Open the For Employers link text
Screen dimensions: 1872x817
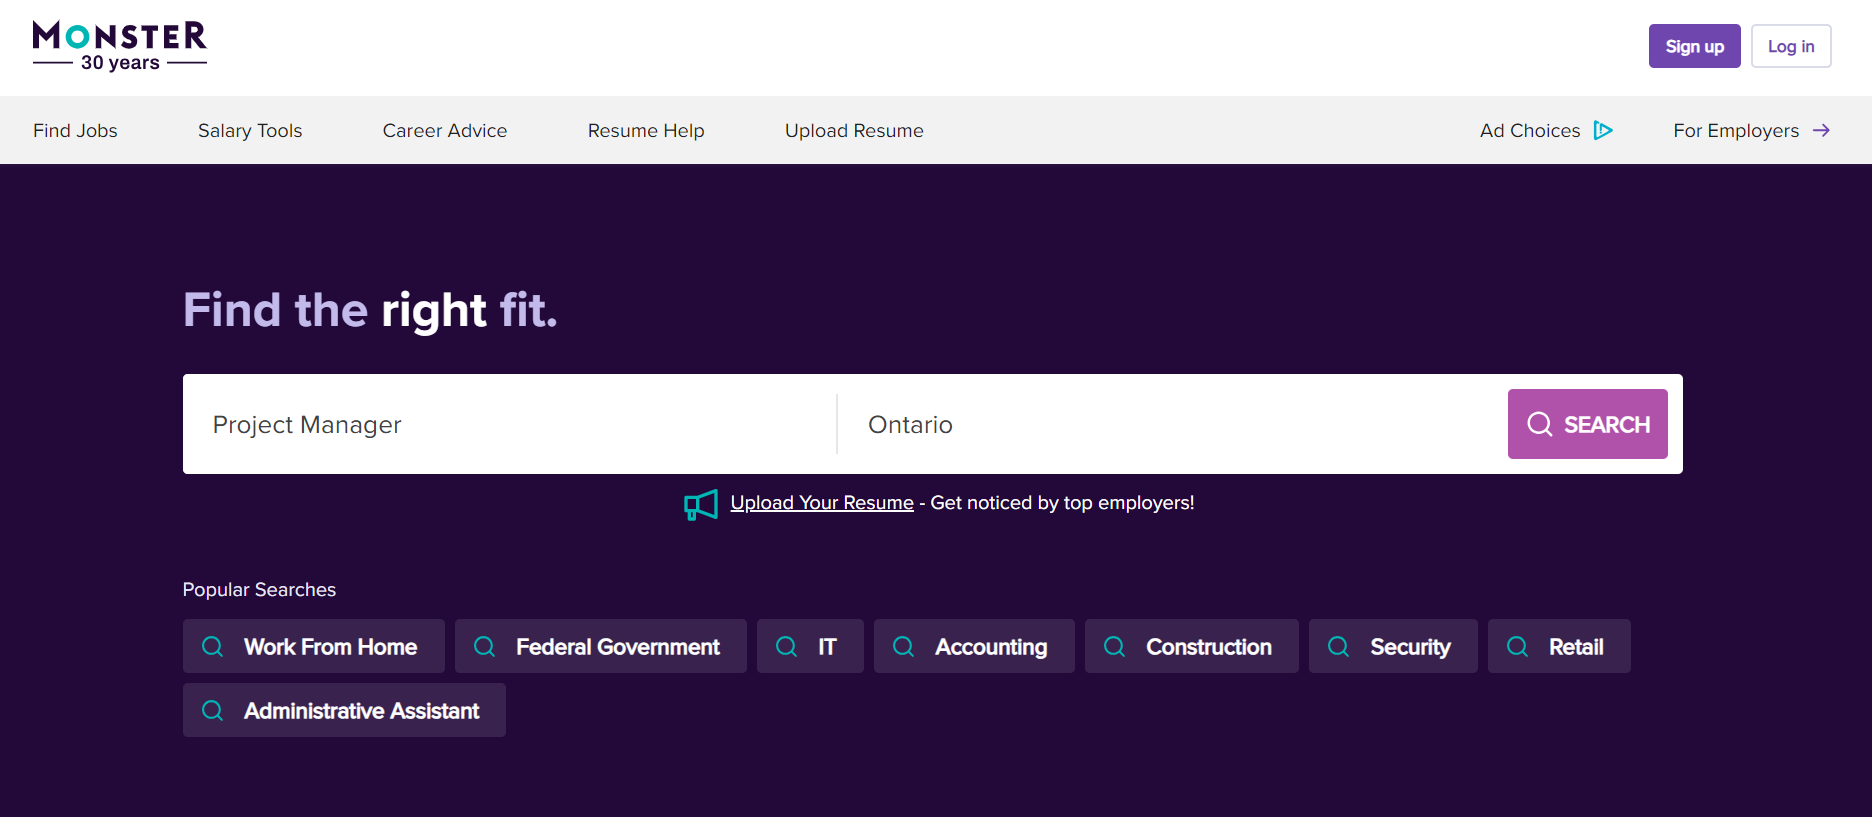(1736, 130)
